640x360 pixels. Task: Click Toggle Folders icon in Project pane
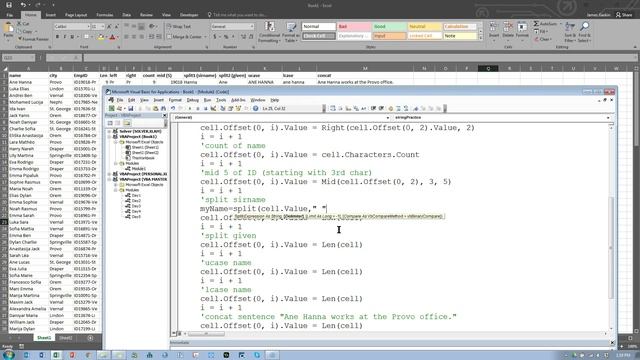pos(127,123)
